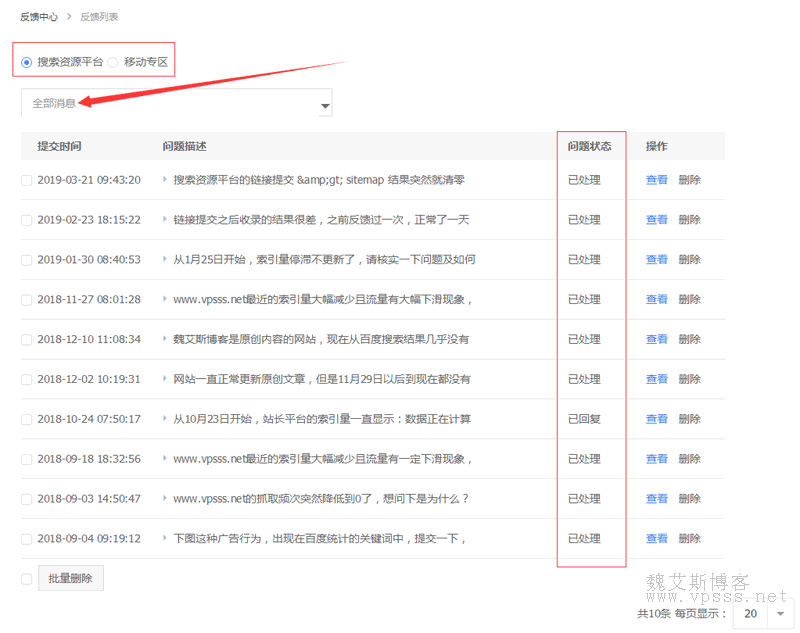
Task: Select the 移动专区 radio button
Action: [113, 63]
